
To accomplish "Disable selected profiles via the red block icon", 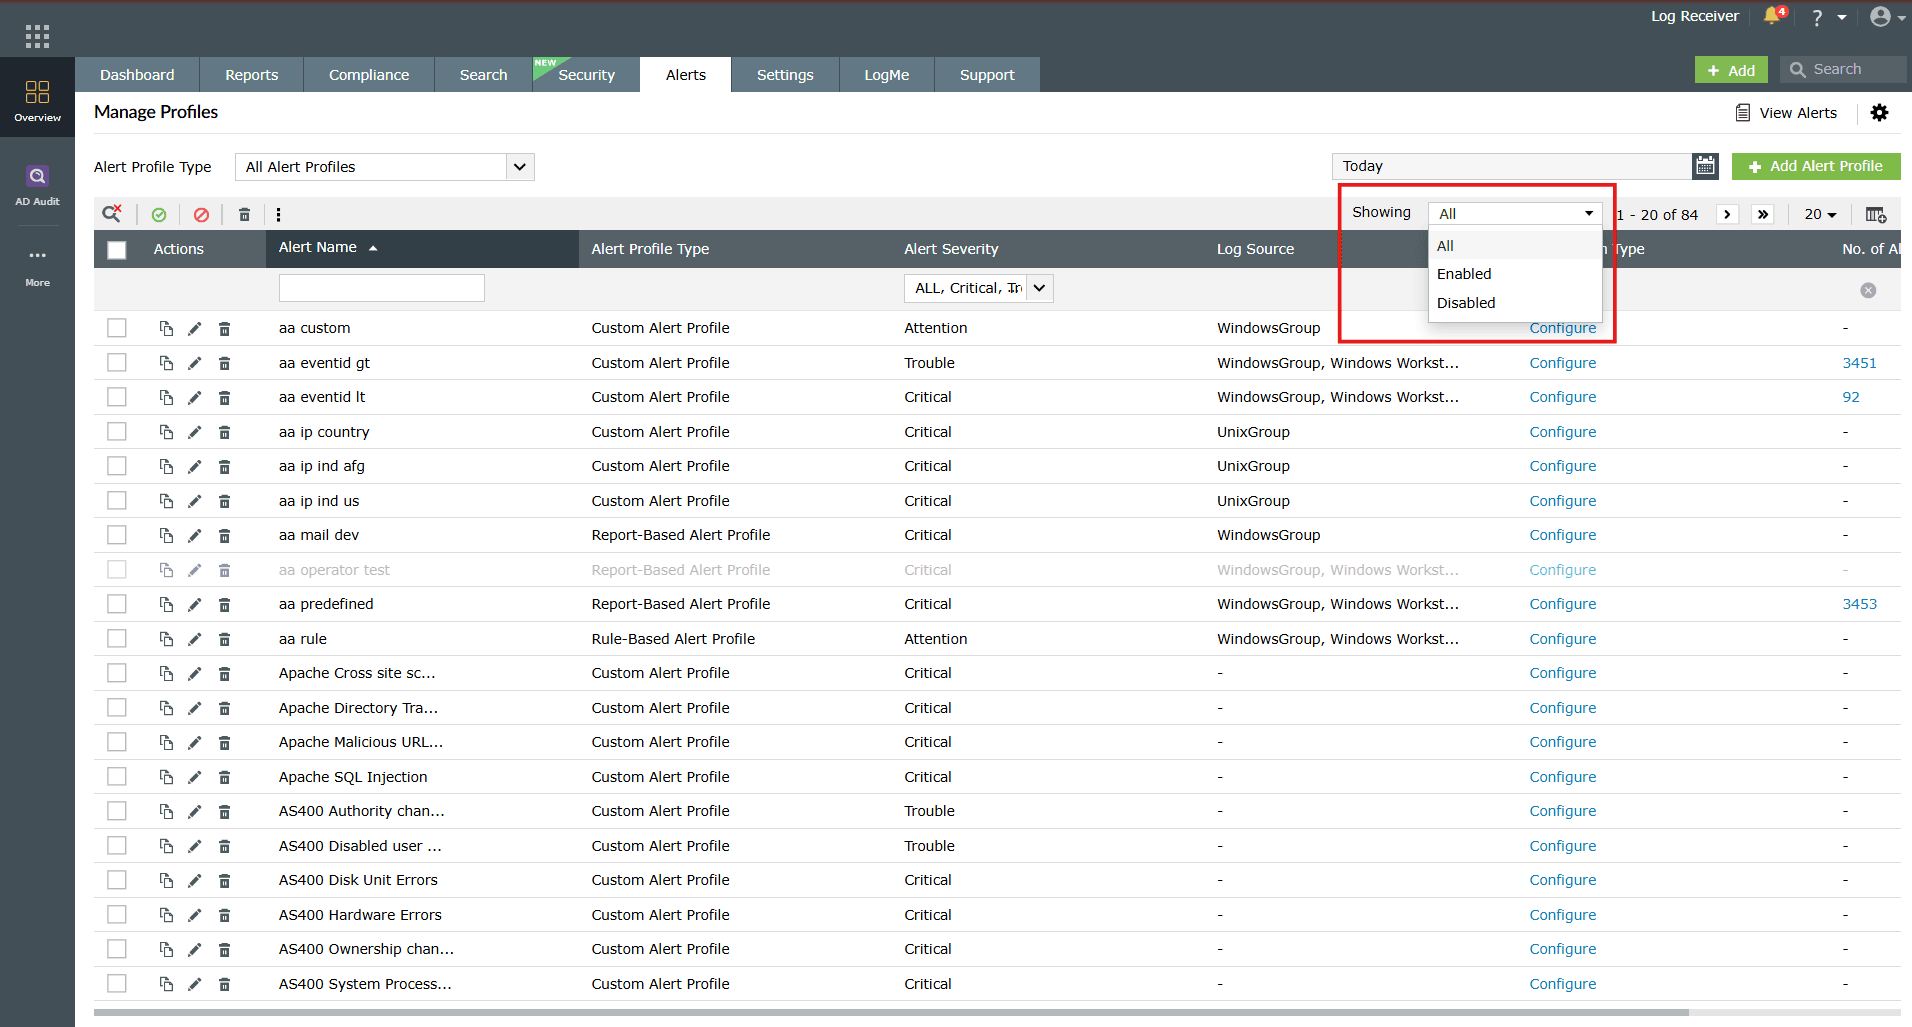I will coord(202,214).
